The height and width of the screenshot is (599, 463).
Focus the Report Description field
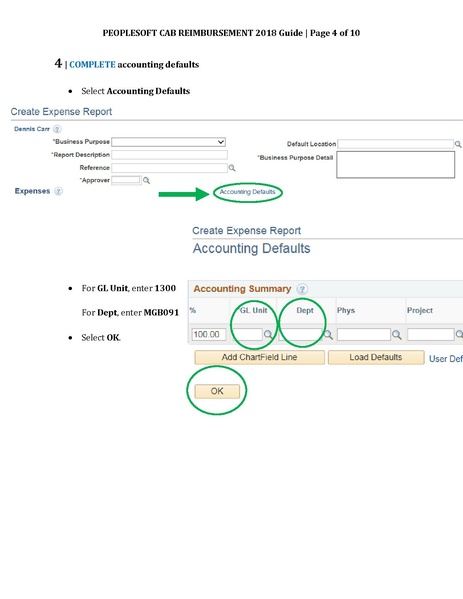tap(169, 155)
